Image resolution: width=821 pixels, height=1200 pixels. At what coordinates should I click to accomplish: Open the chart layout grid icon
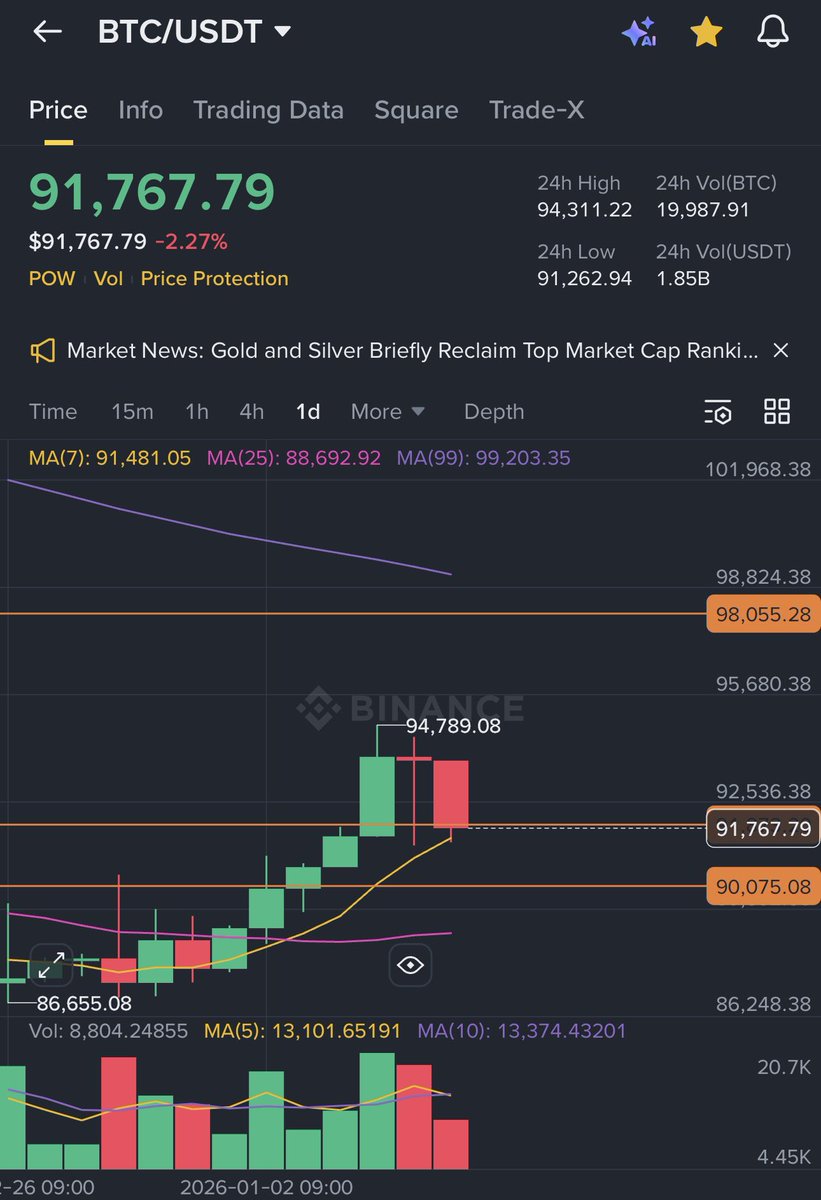pyautogui.click(x=777, y=411)
